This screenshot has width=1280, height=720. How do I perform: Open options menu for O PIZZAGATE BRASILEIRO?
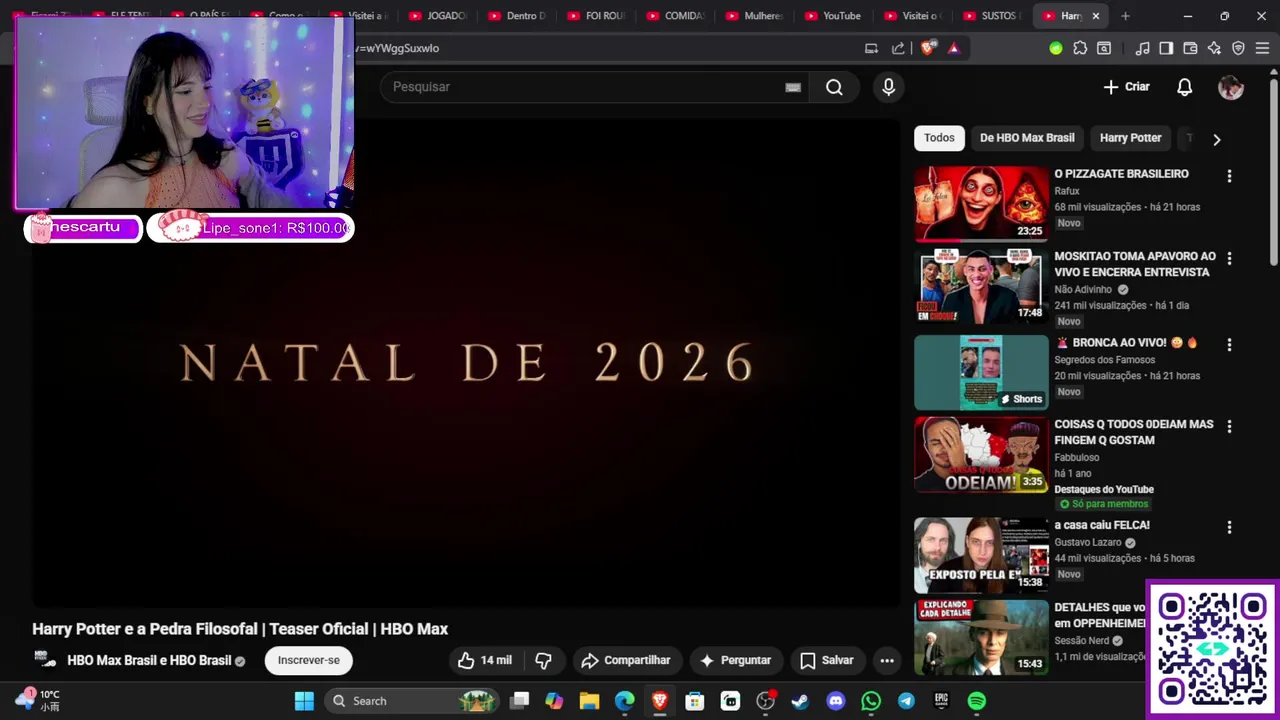pyautogui.click(x=1229, y=176)
